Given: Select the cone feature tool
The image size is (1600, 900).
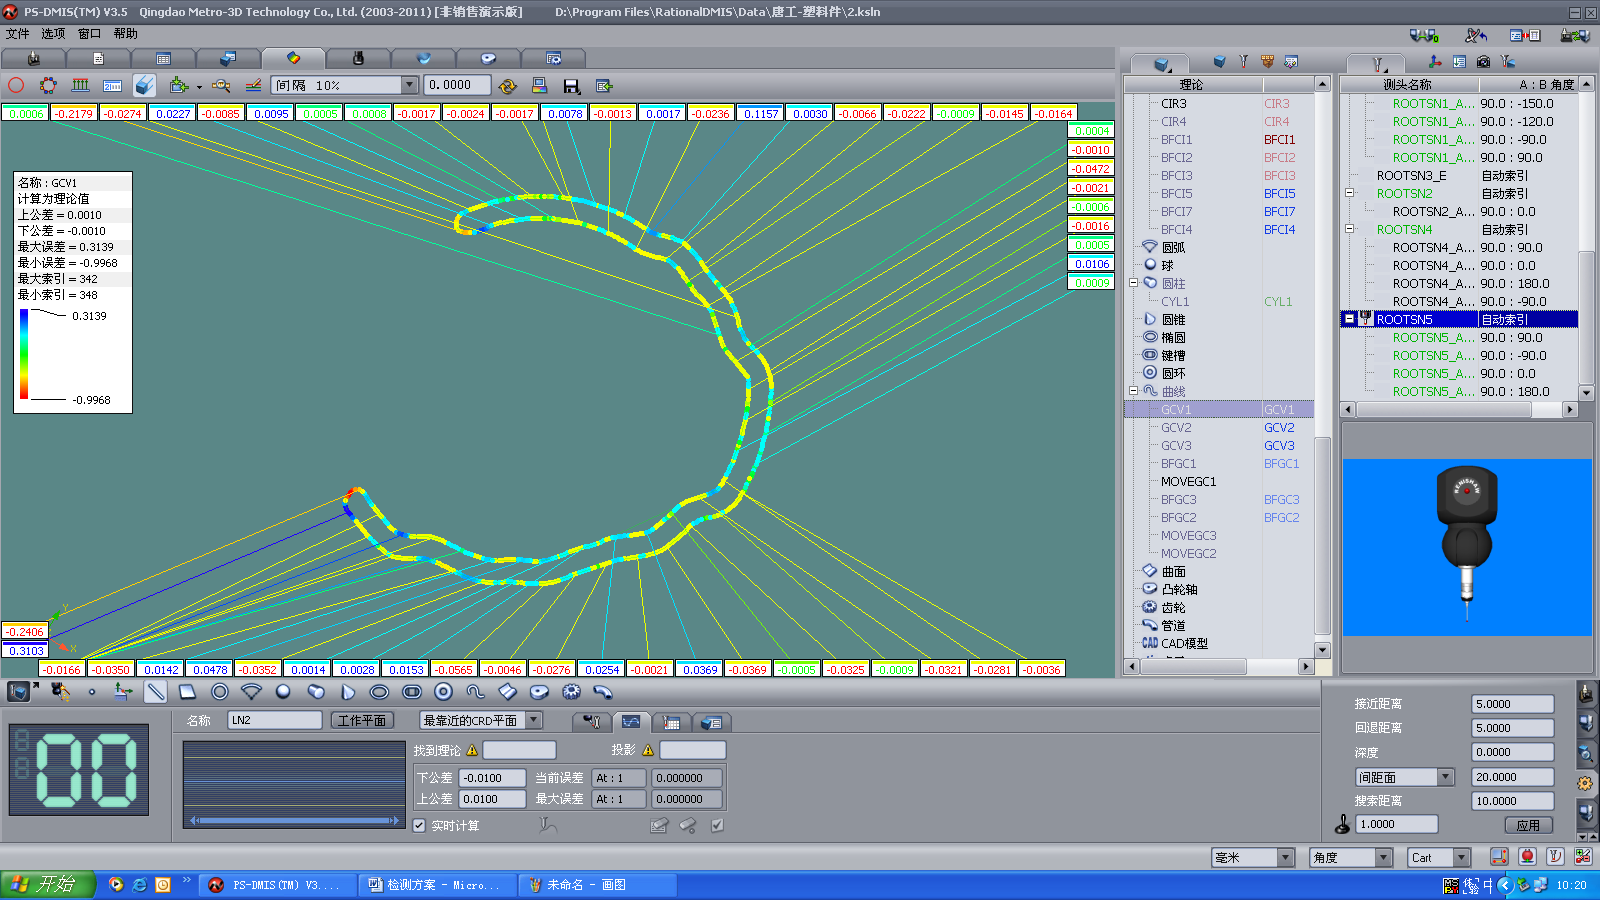Looking at the screenshot, I should [x=348, y=691].
